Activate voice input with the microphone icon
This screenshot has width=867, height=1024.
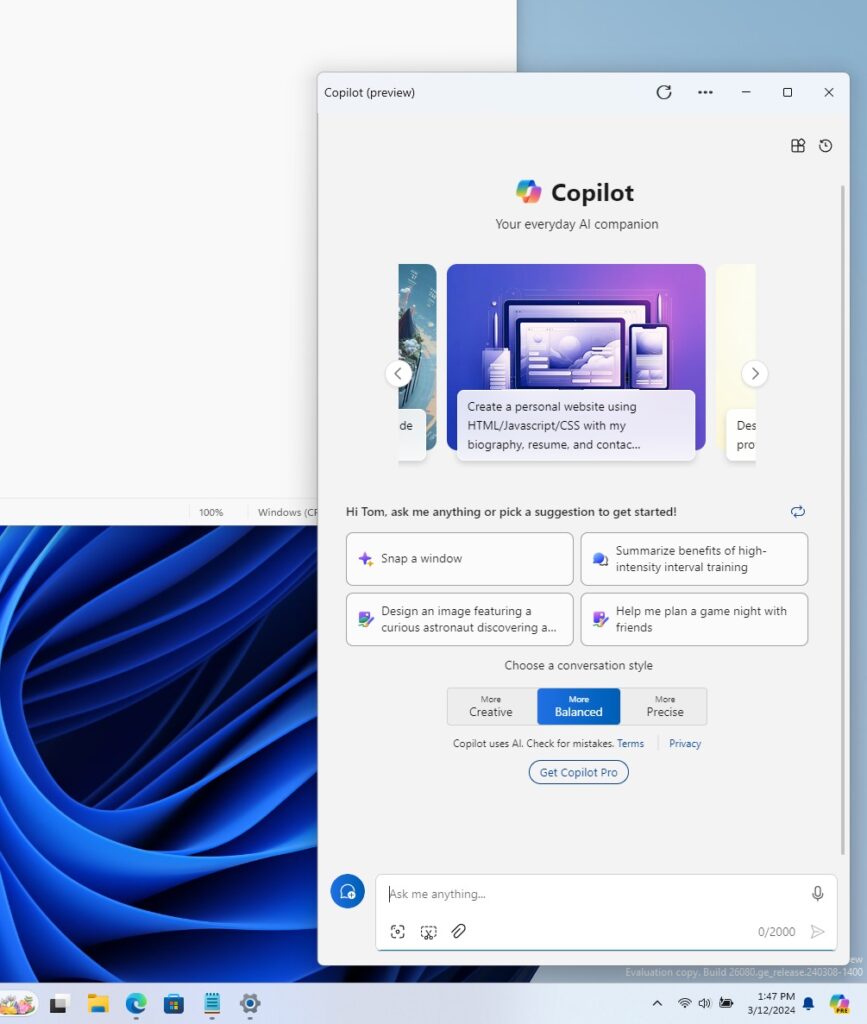tap(818, 893)
